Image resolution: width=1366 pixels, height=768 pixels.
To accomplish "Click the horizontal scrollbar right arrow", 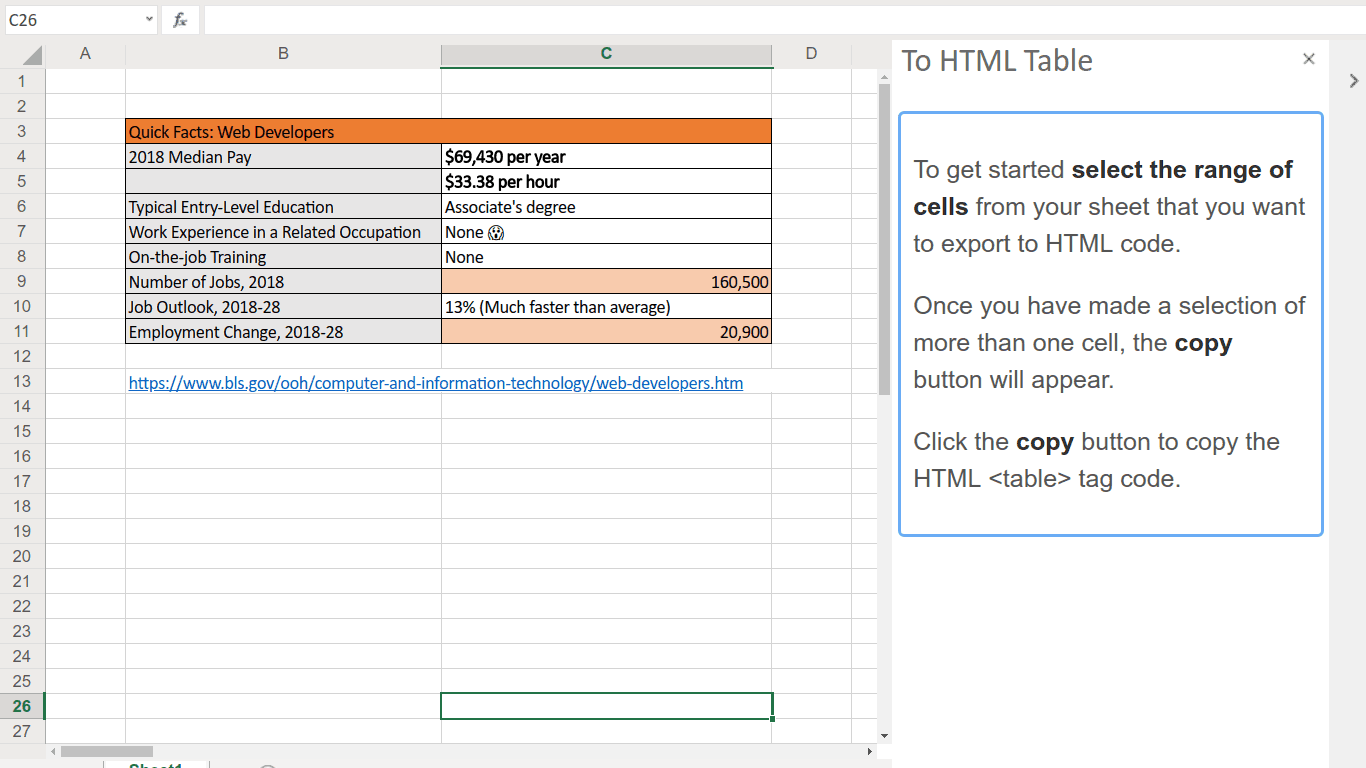I will pos(869,751).
